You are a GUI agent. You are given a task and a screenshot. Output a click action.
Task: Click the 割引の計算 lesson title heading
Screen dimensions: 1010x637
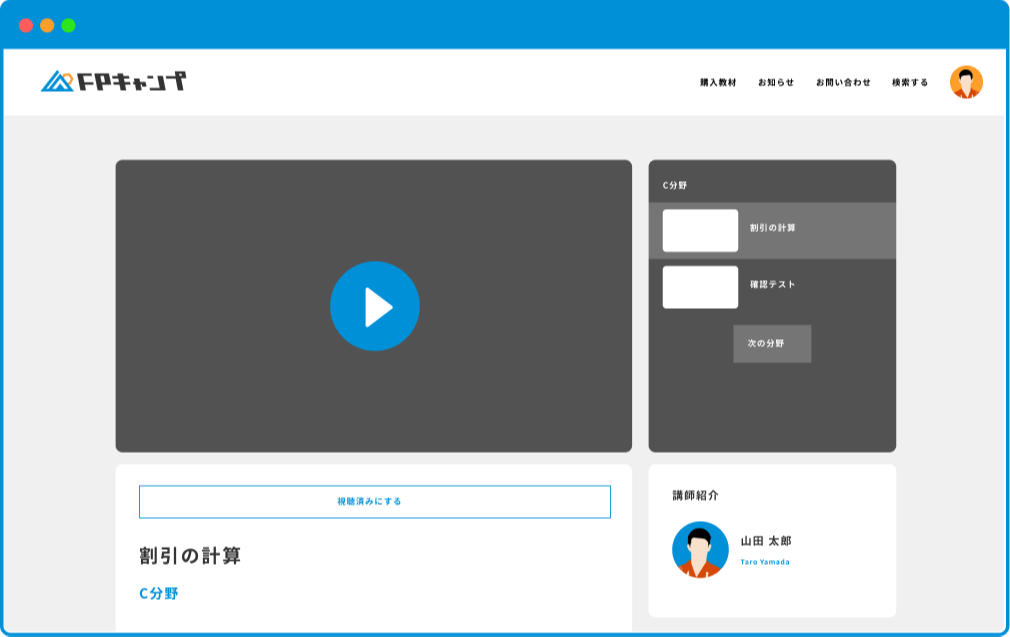190,556
